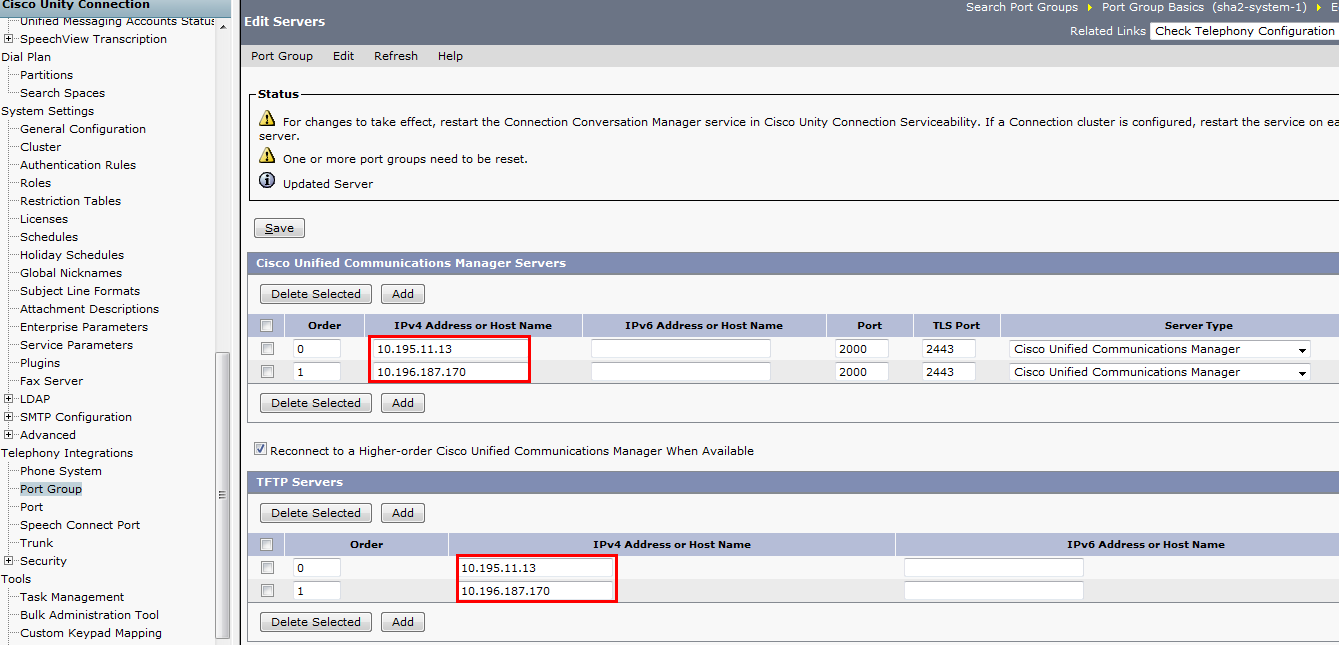Click Delete Selected below TFTP servers table
Viewport: 1339px width, 645px height.
[x=316, y=622]
